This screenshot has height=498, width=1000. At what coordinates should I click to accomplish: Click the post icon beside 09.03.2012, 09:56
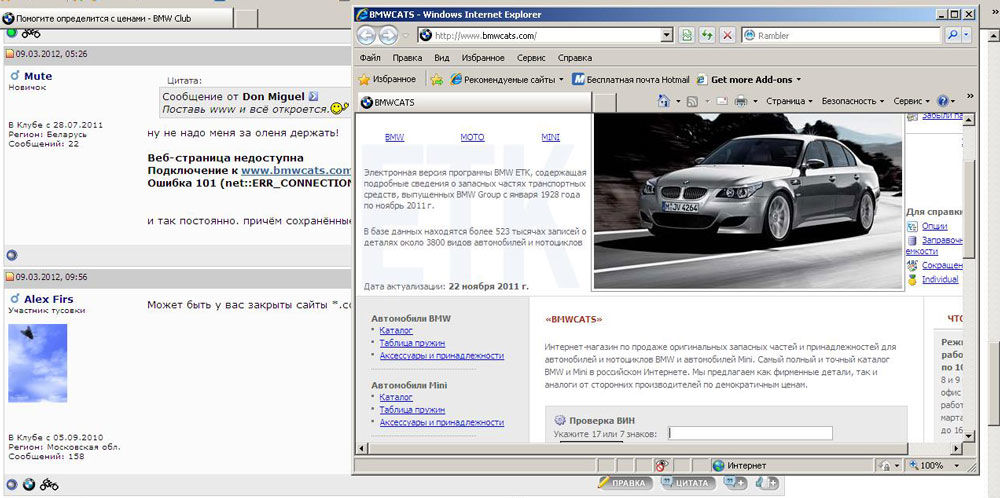pyautogui.click(x=10, y=277)
